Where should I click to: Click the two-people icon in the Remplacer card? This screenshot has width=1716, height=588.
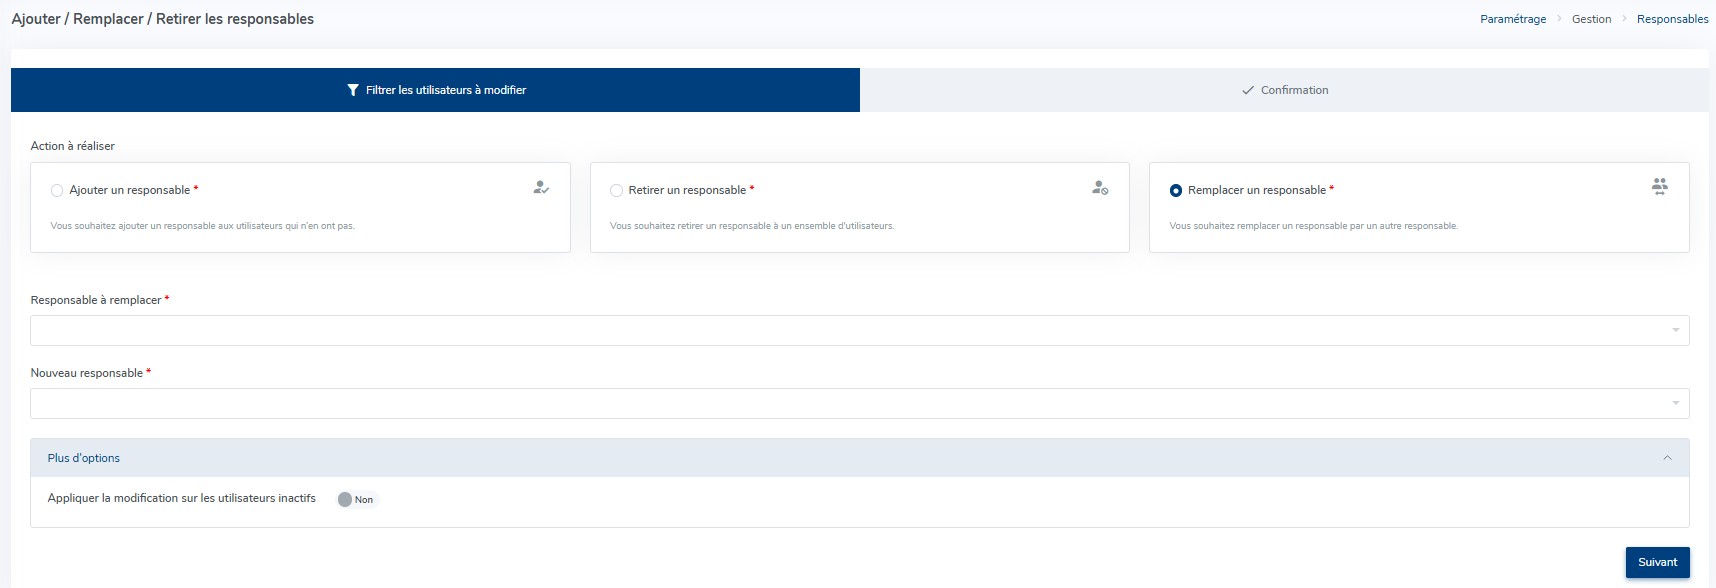point(1659,186)
